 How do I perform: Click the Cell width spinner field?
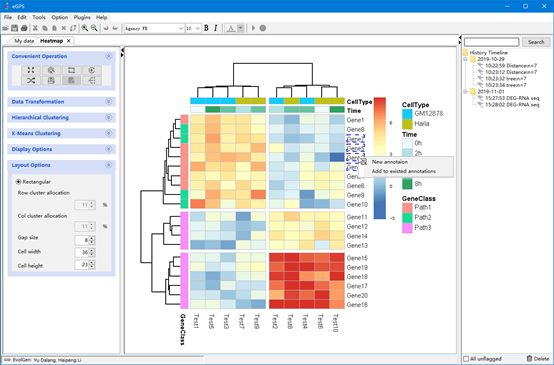(x=85, y=252)
